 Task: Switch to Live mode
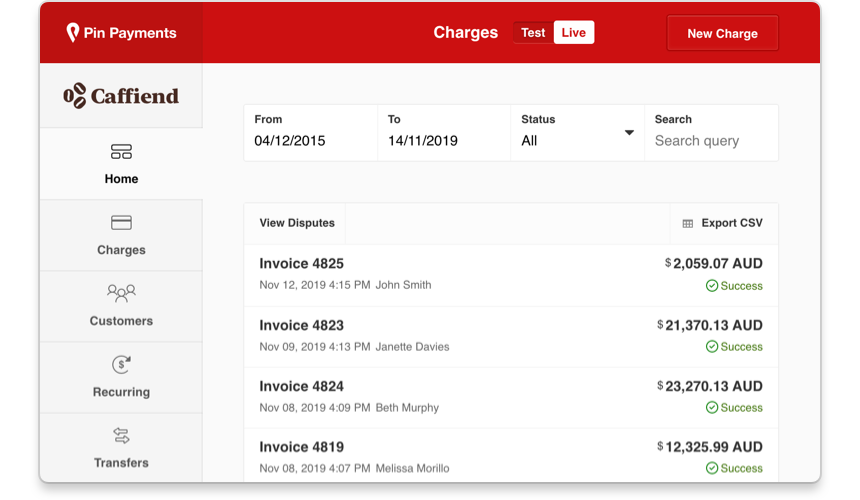[x=574, y=33]
